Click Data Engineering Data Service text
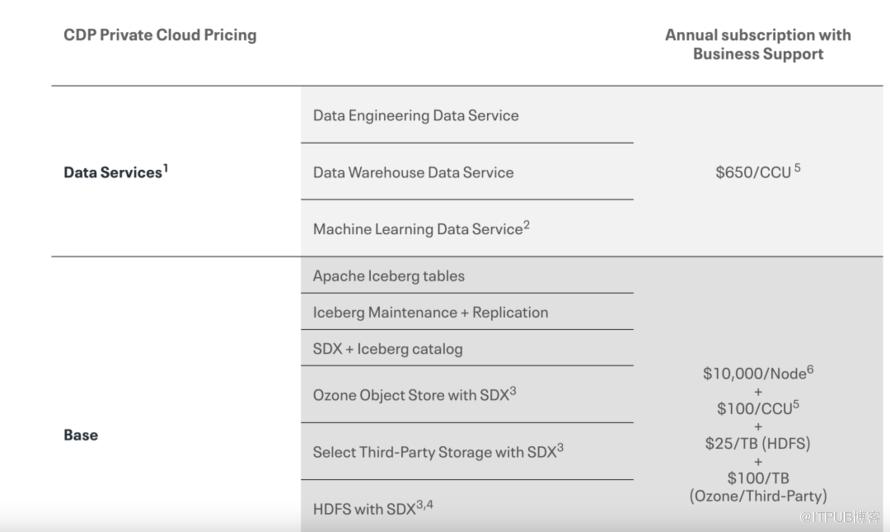 point(416,115)
